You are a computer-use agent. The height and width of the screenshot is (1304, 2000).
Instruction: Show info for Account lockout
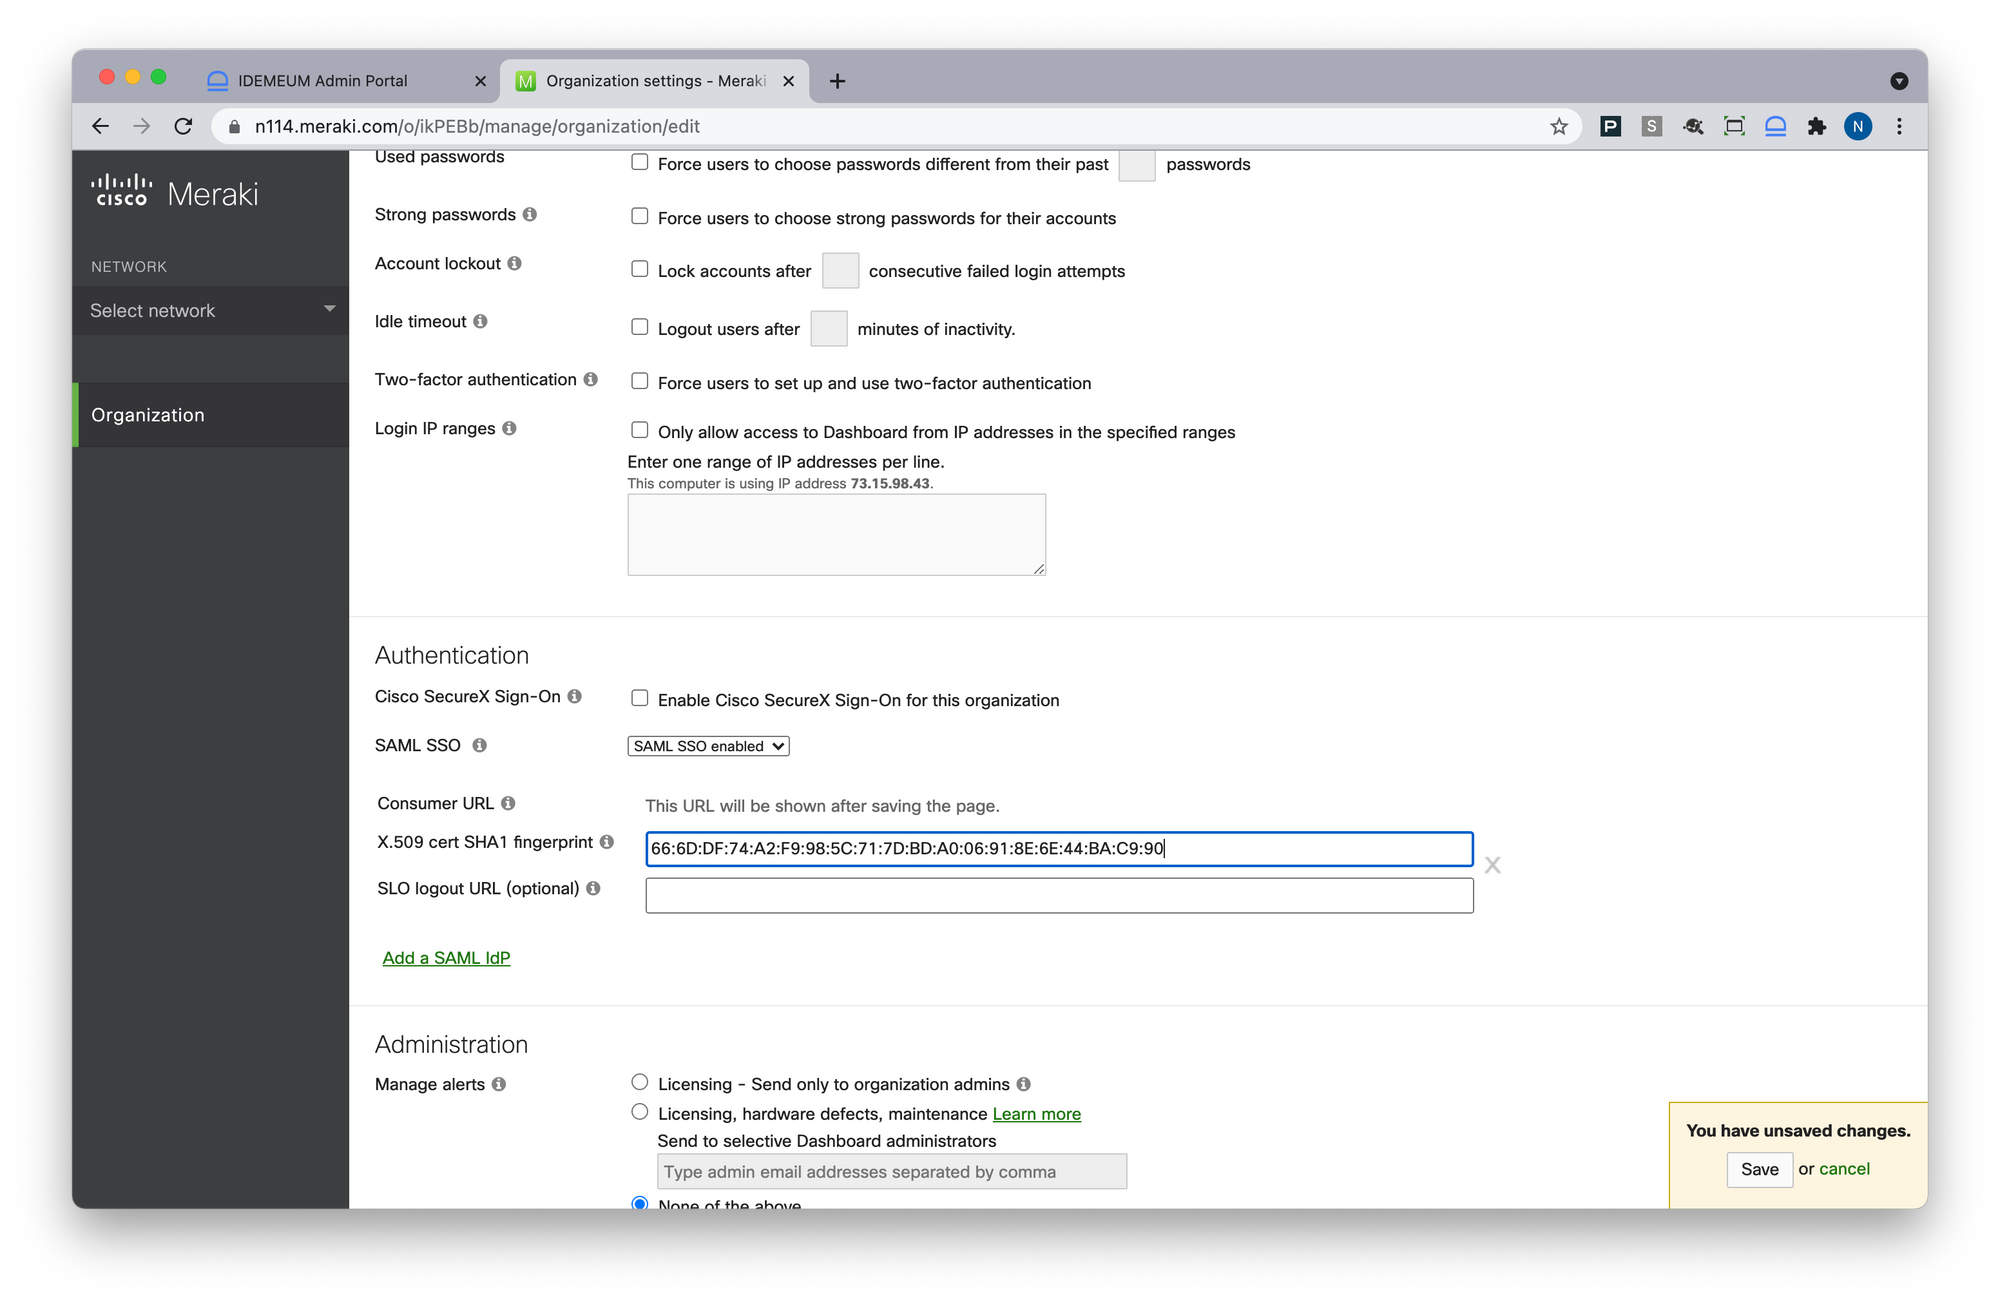pos(514,263)
